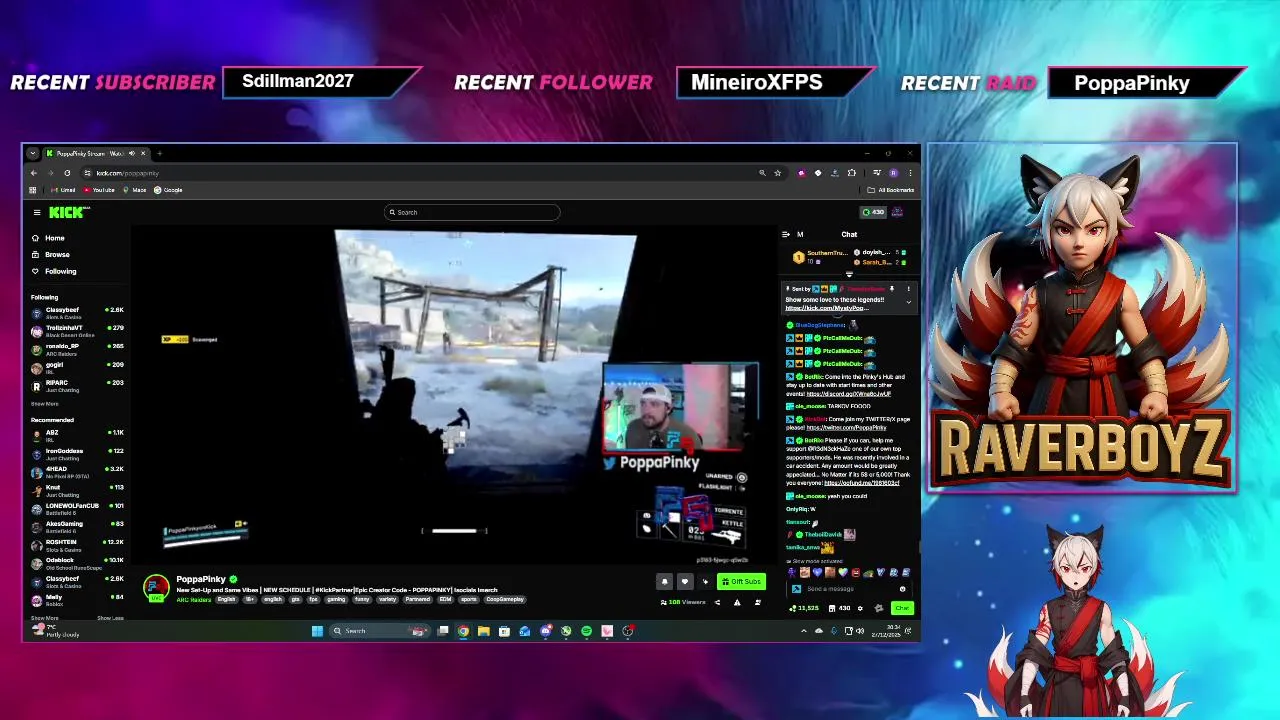Reload the browser page
This screenshot has width=1280, height=720.
pos(67,173)
